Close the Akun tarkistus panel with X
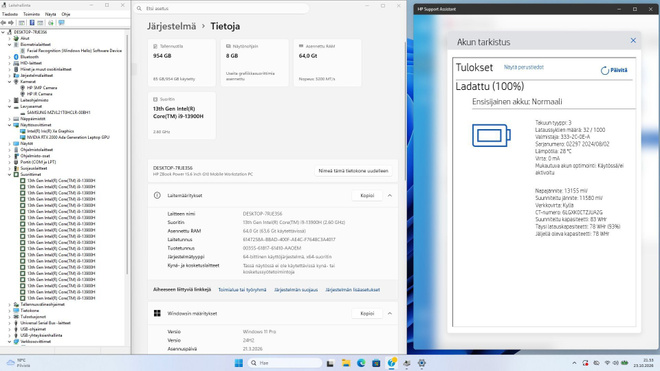 (633, 40)
